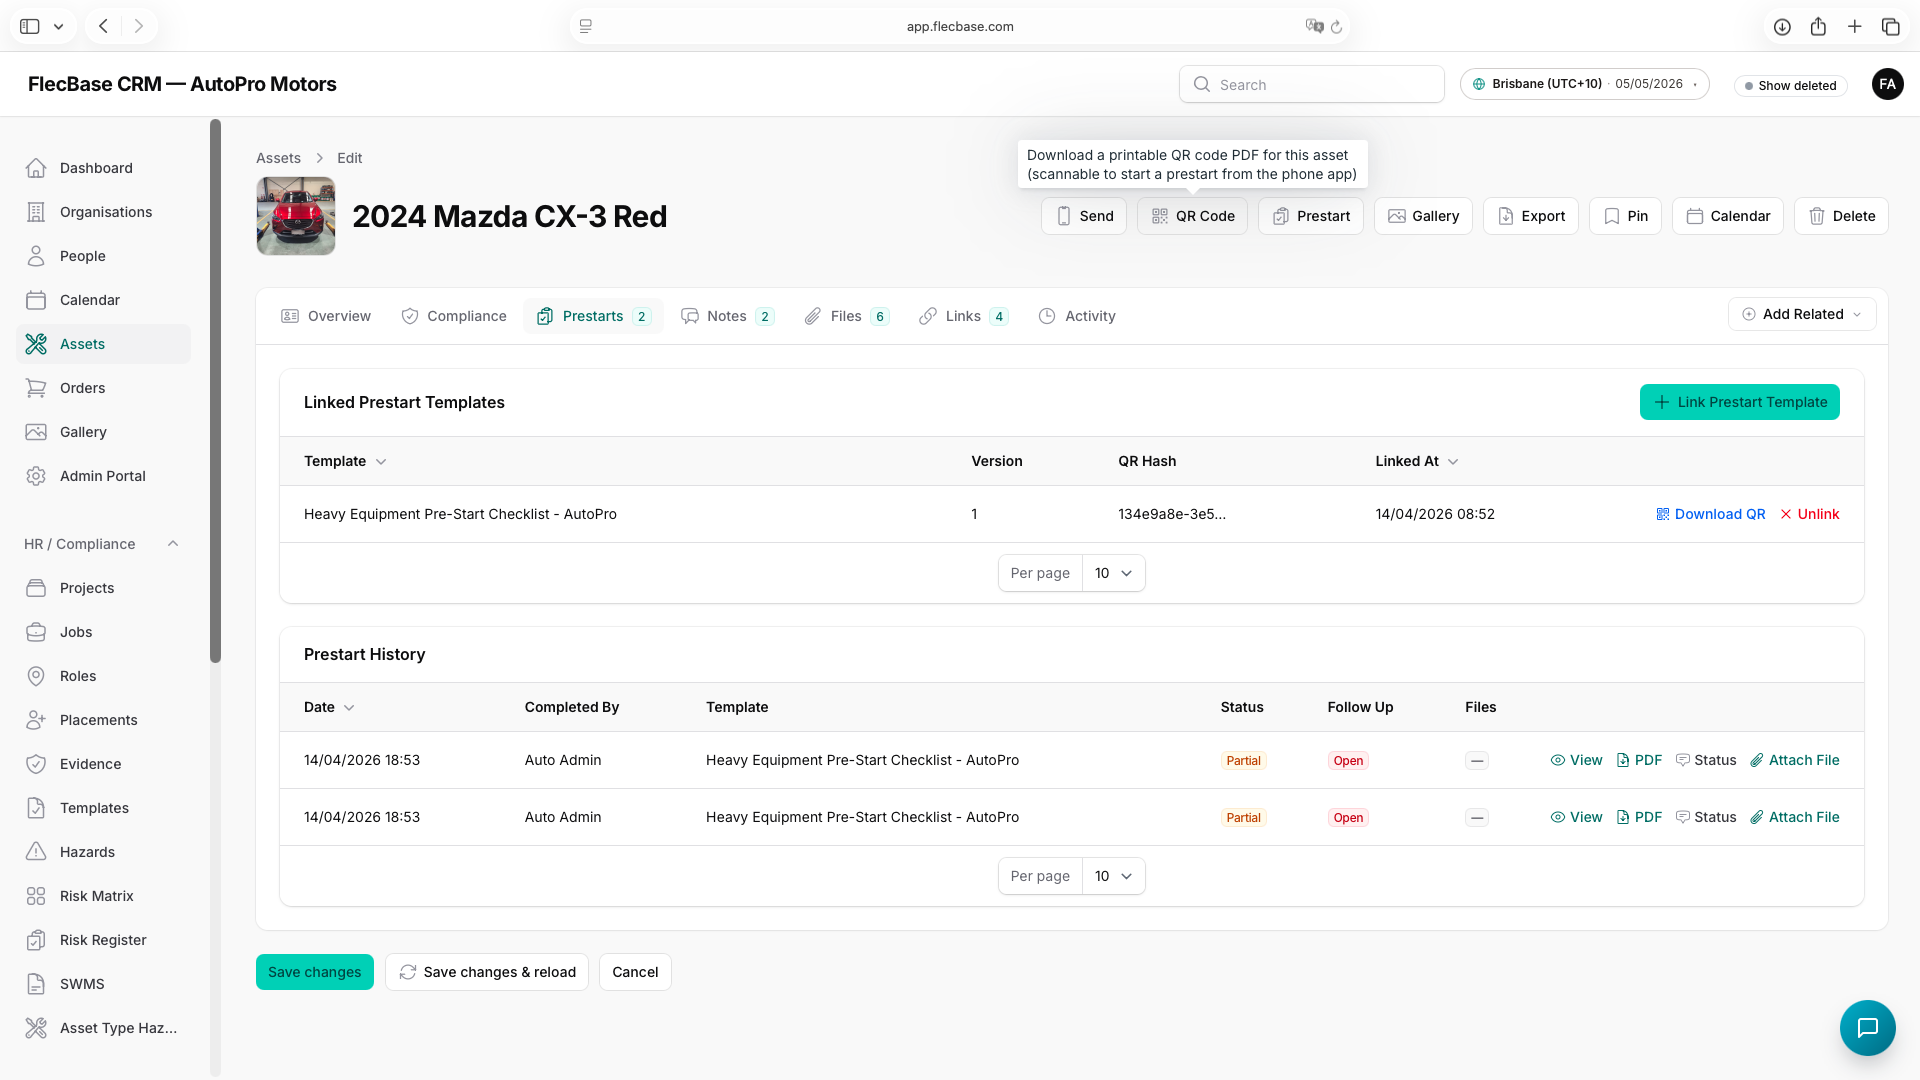
Task: Click Link Prestart Template button
Action: tap(1739, 402)
